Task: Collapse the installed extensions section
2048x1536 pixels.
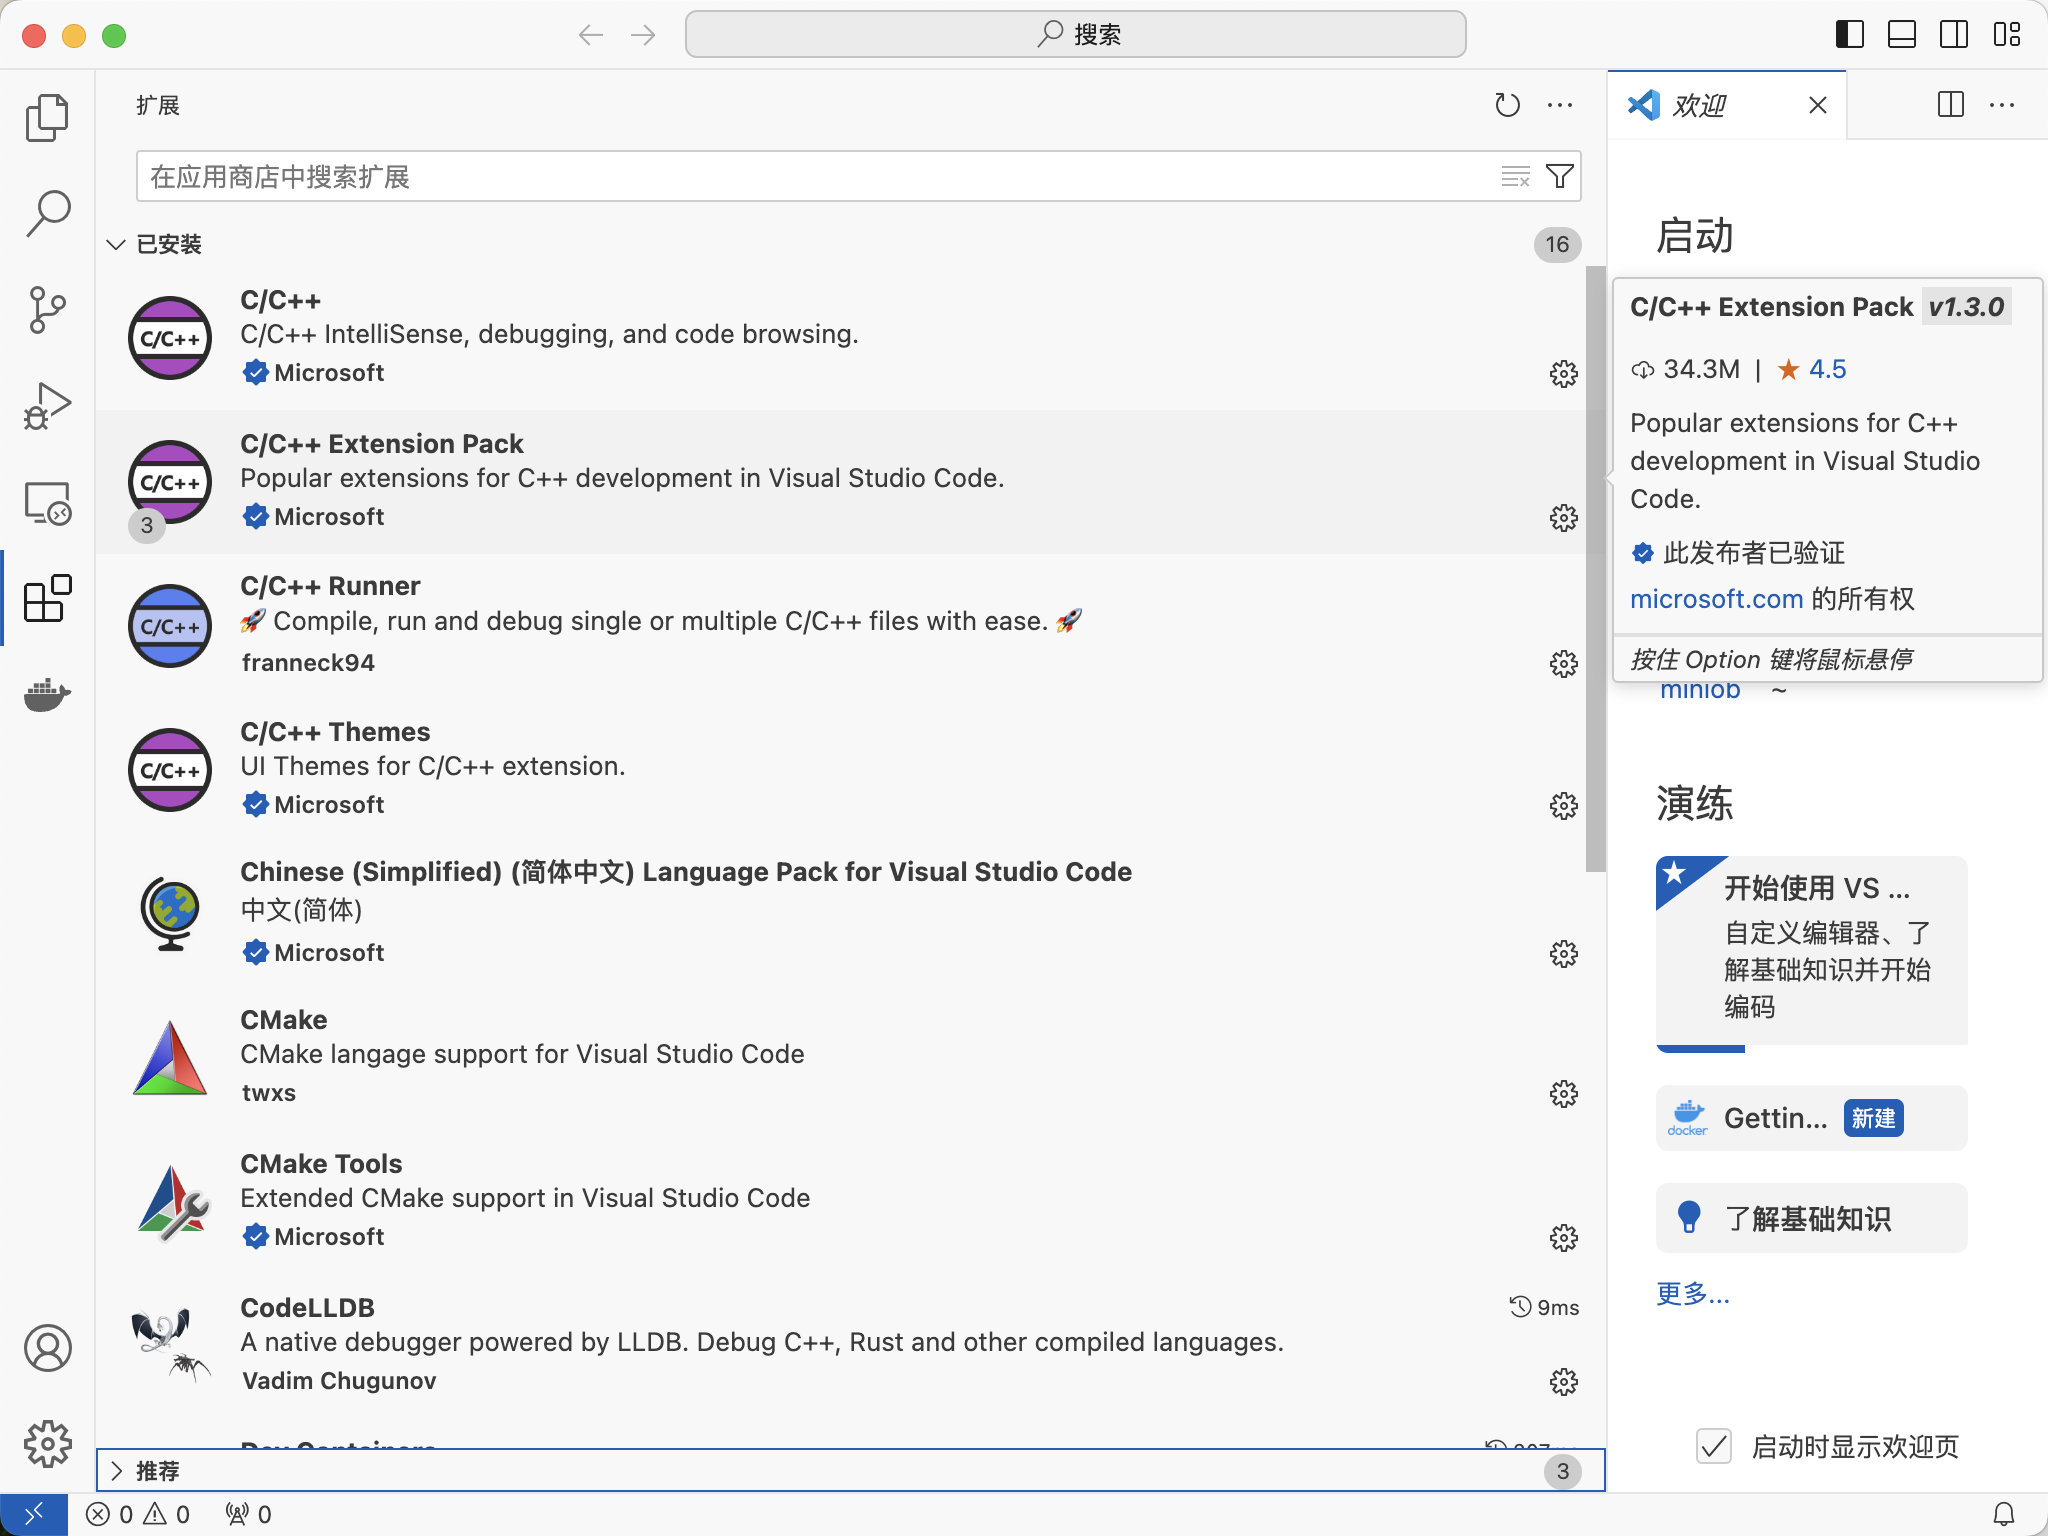Action: point(116,245)
